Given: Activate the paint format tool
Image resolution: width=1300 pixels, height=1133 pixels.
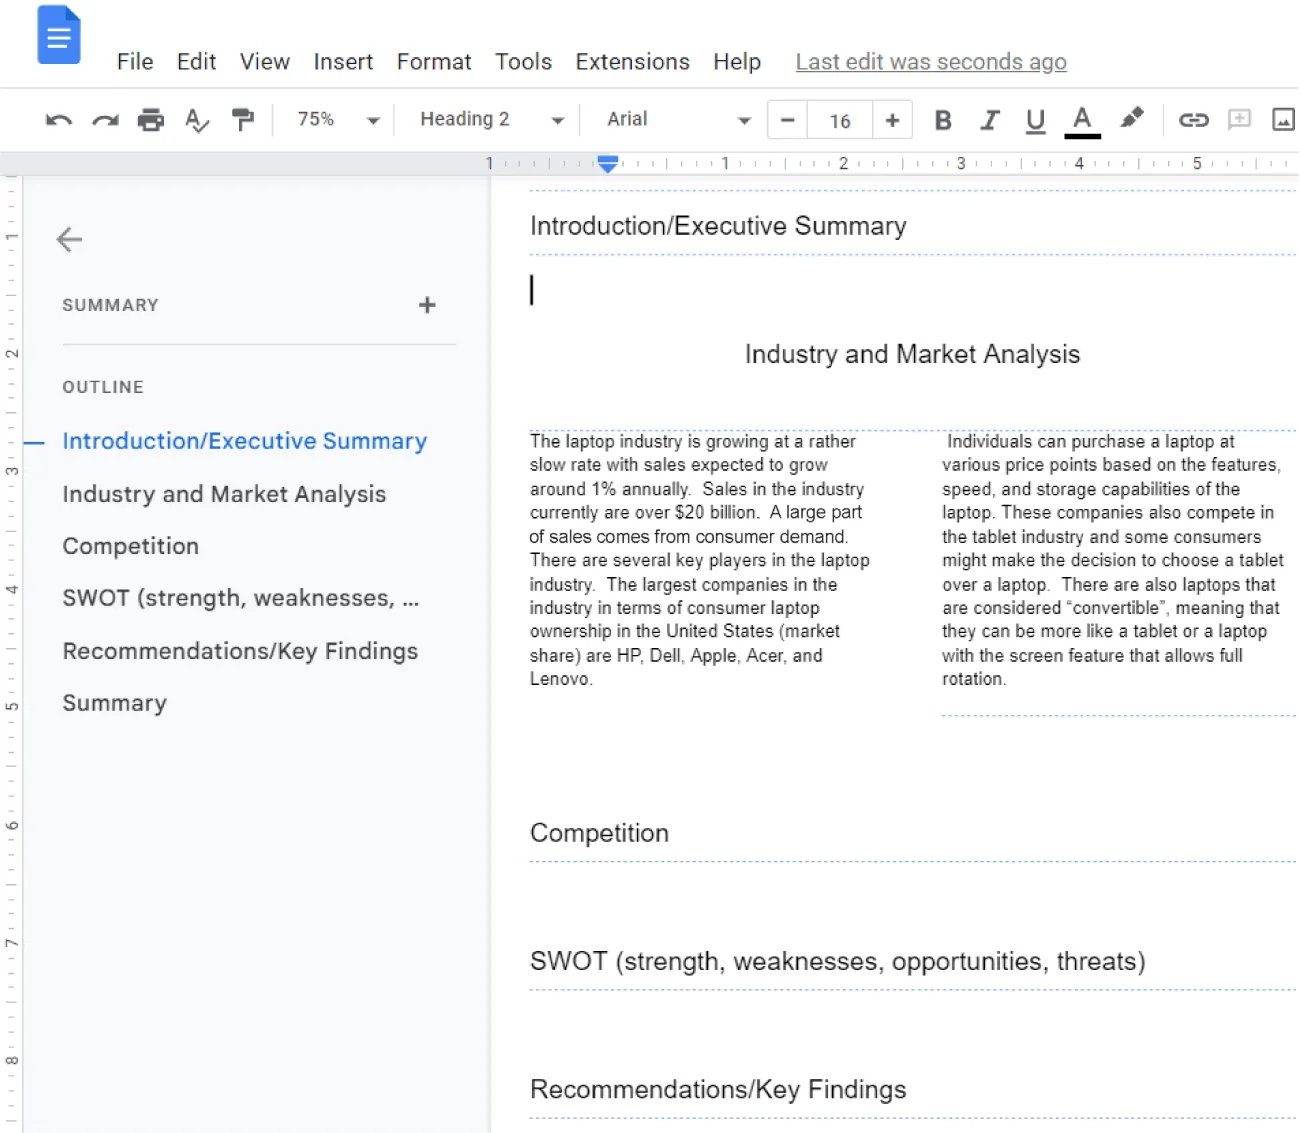Looking at the screenshot, I should 242,119.
